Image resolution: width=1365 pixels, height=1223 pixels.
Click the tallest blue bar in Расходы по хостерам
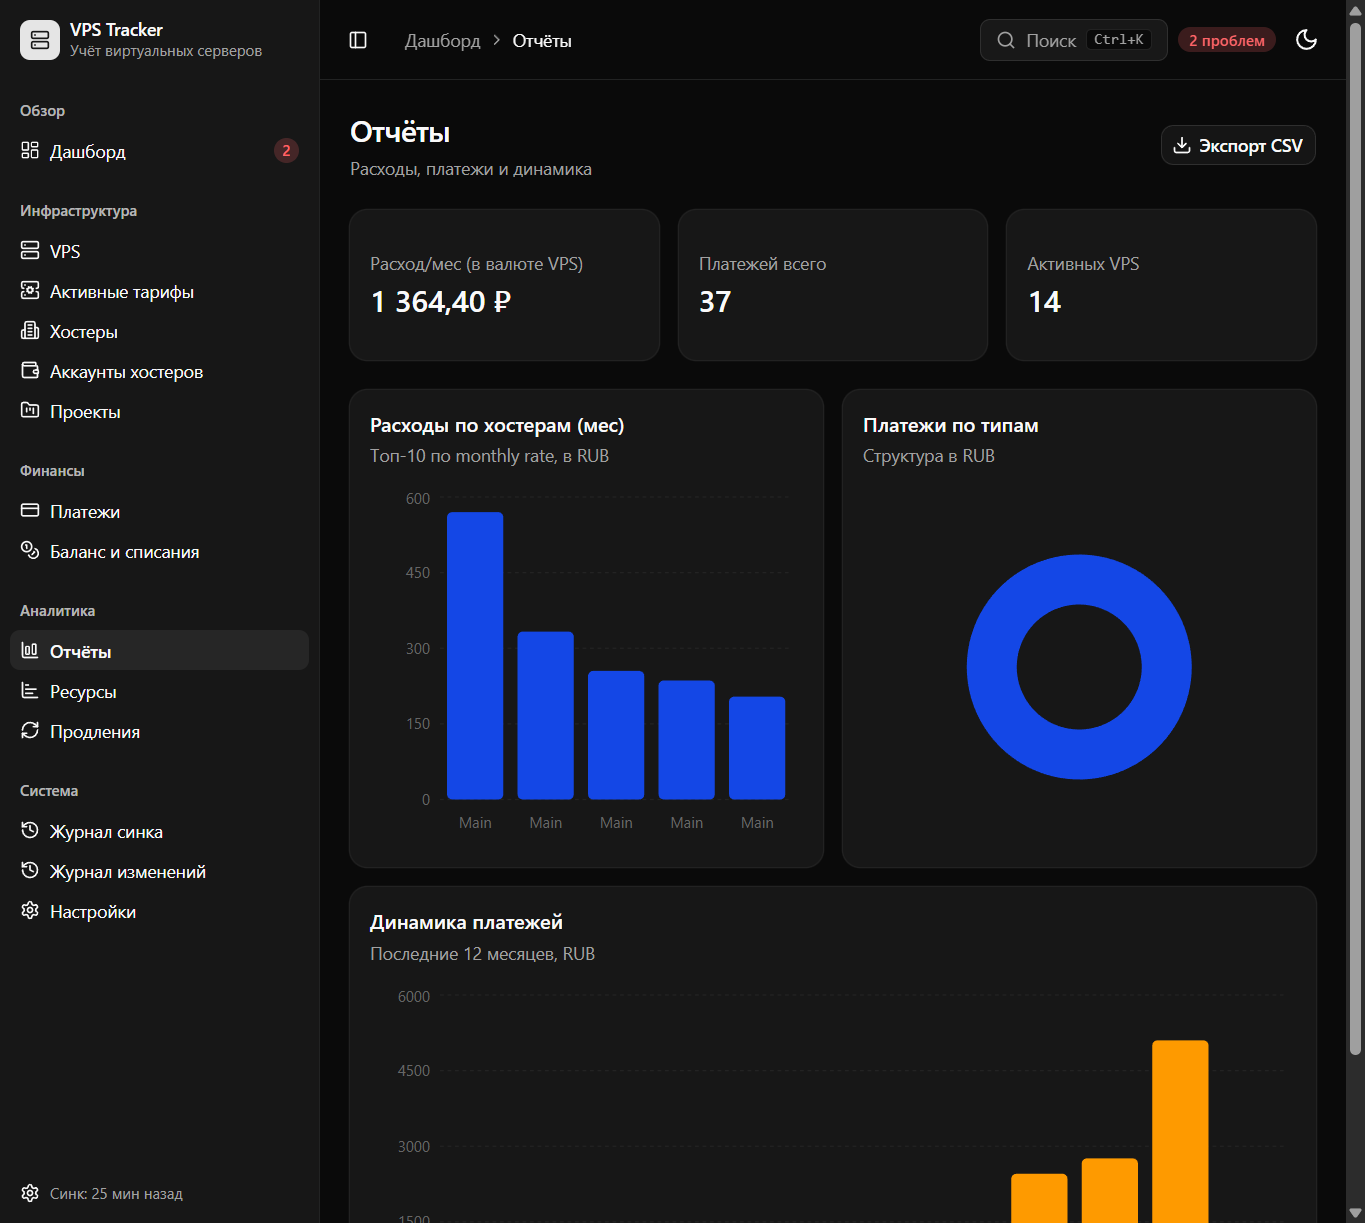[475, 656]
